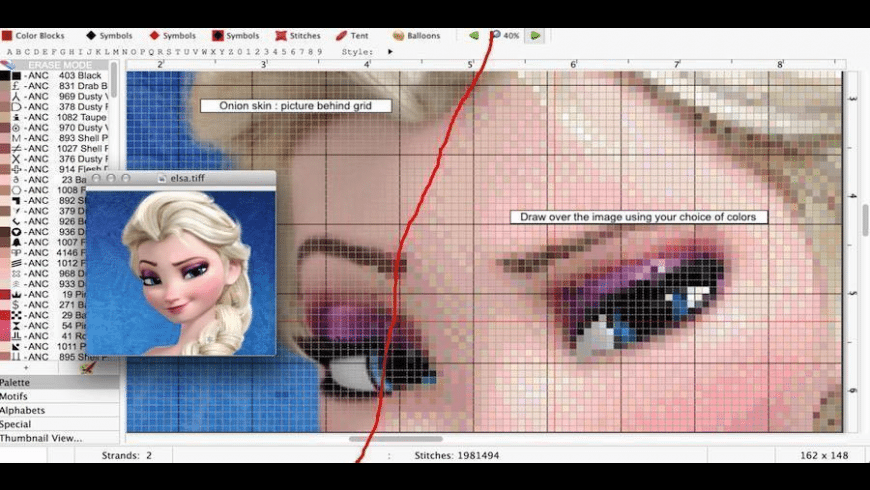Click the Thumbnail View button

41,438
